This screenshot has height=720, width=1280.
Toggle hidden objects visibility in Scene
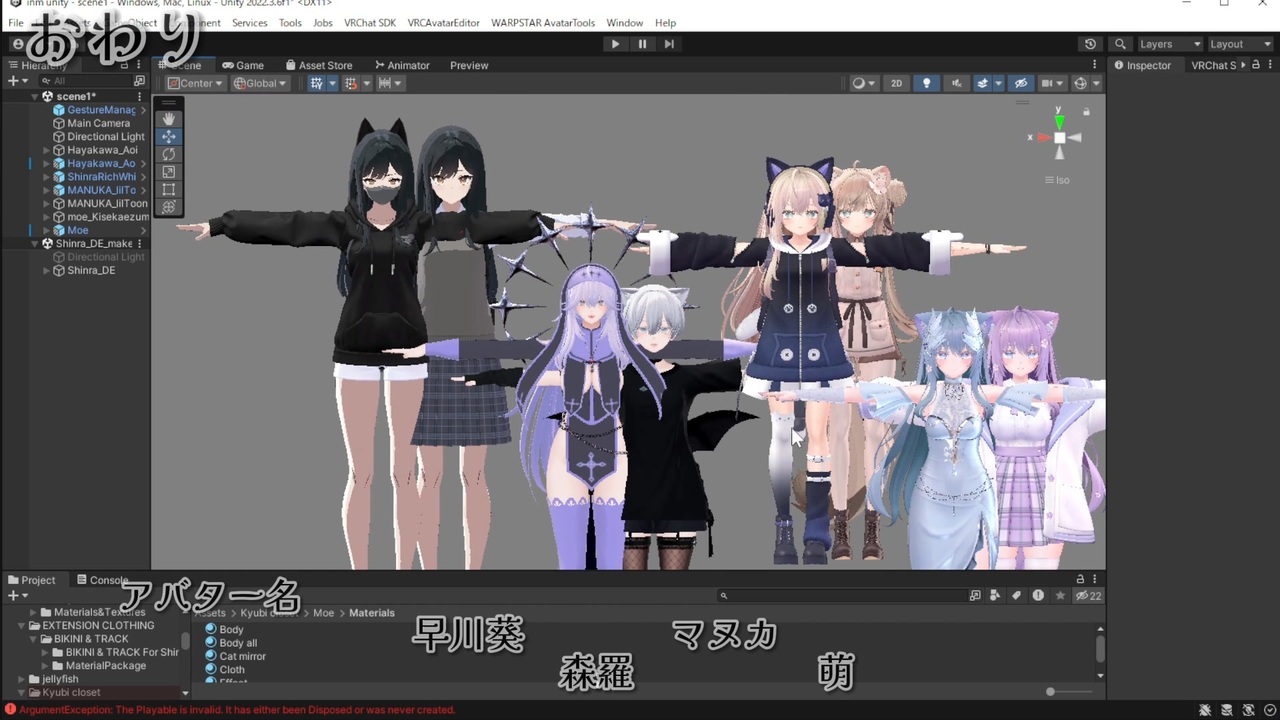pyautogui.click(x=1020, y=83)
